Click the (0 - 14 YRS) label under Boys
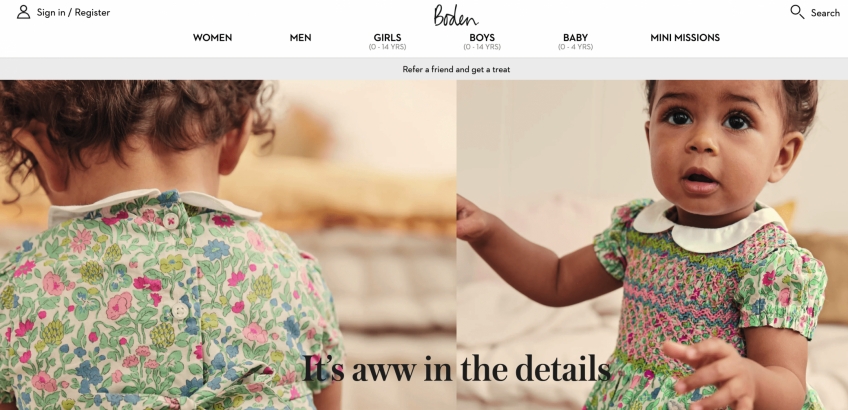 [x=482, y=47]
